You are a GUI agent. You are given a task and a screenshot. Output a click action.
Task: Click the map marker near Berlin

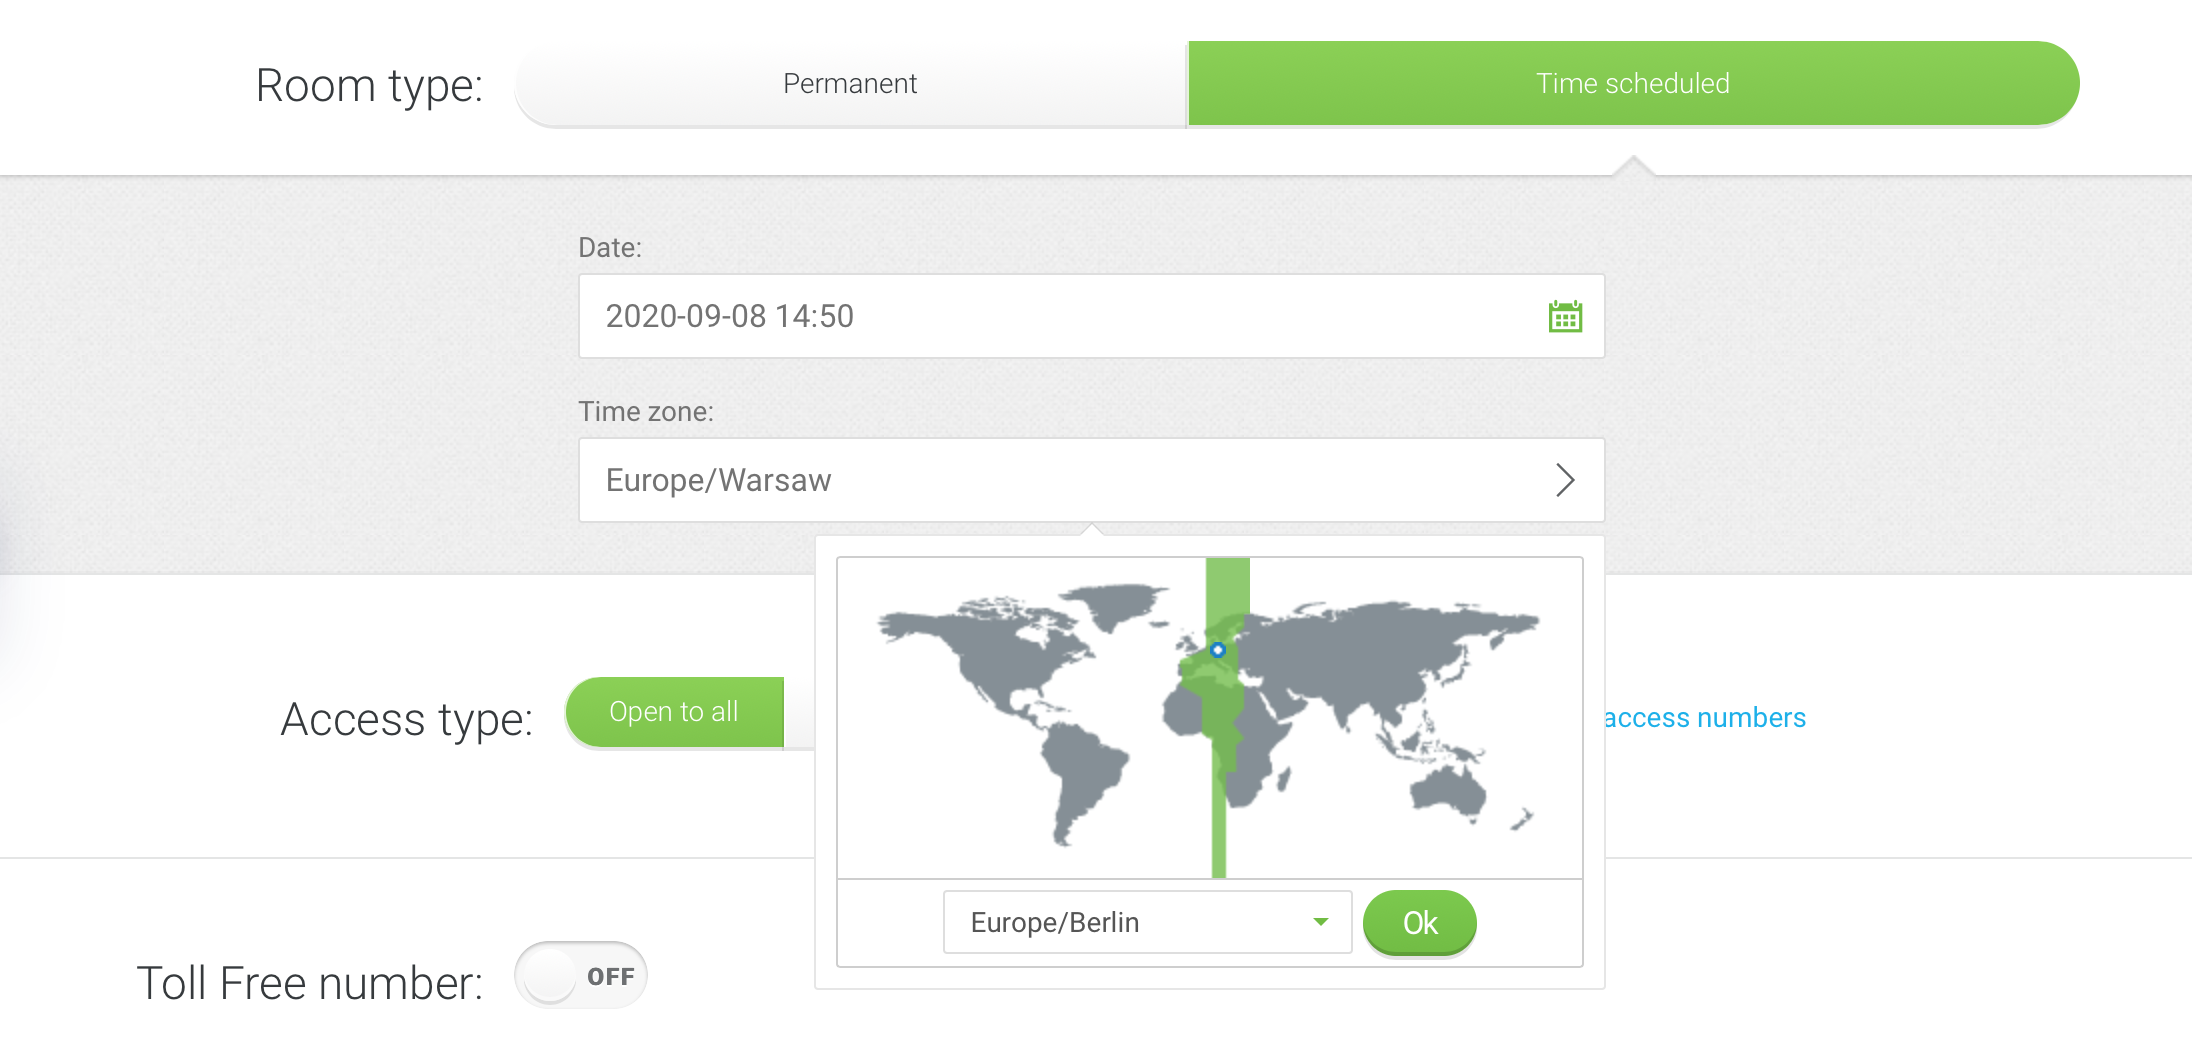pyautogui.click(x=1217, y=650)
